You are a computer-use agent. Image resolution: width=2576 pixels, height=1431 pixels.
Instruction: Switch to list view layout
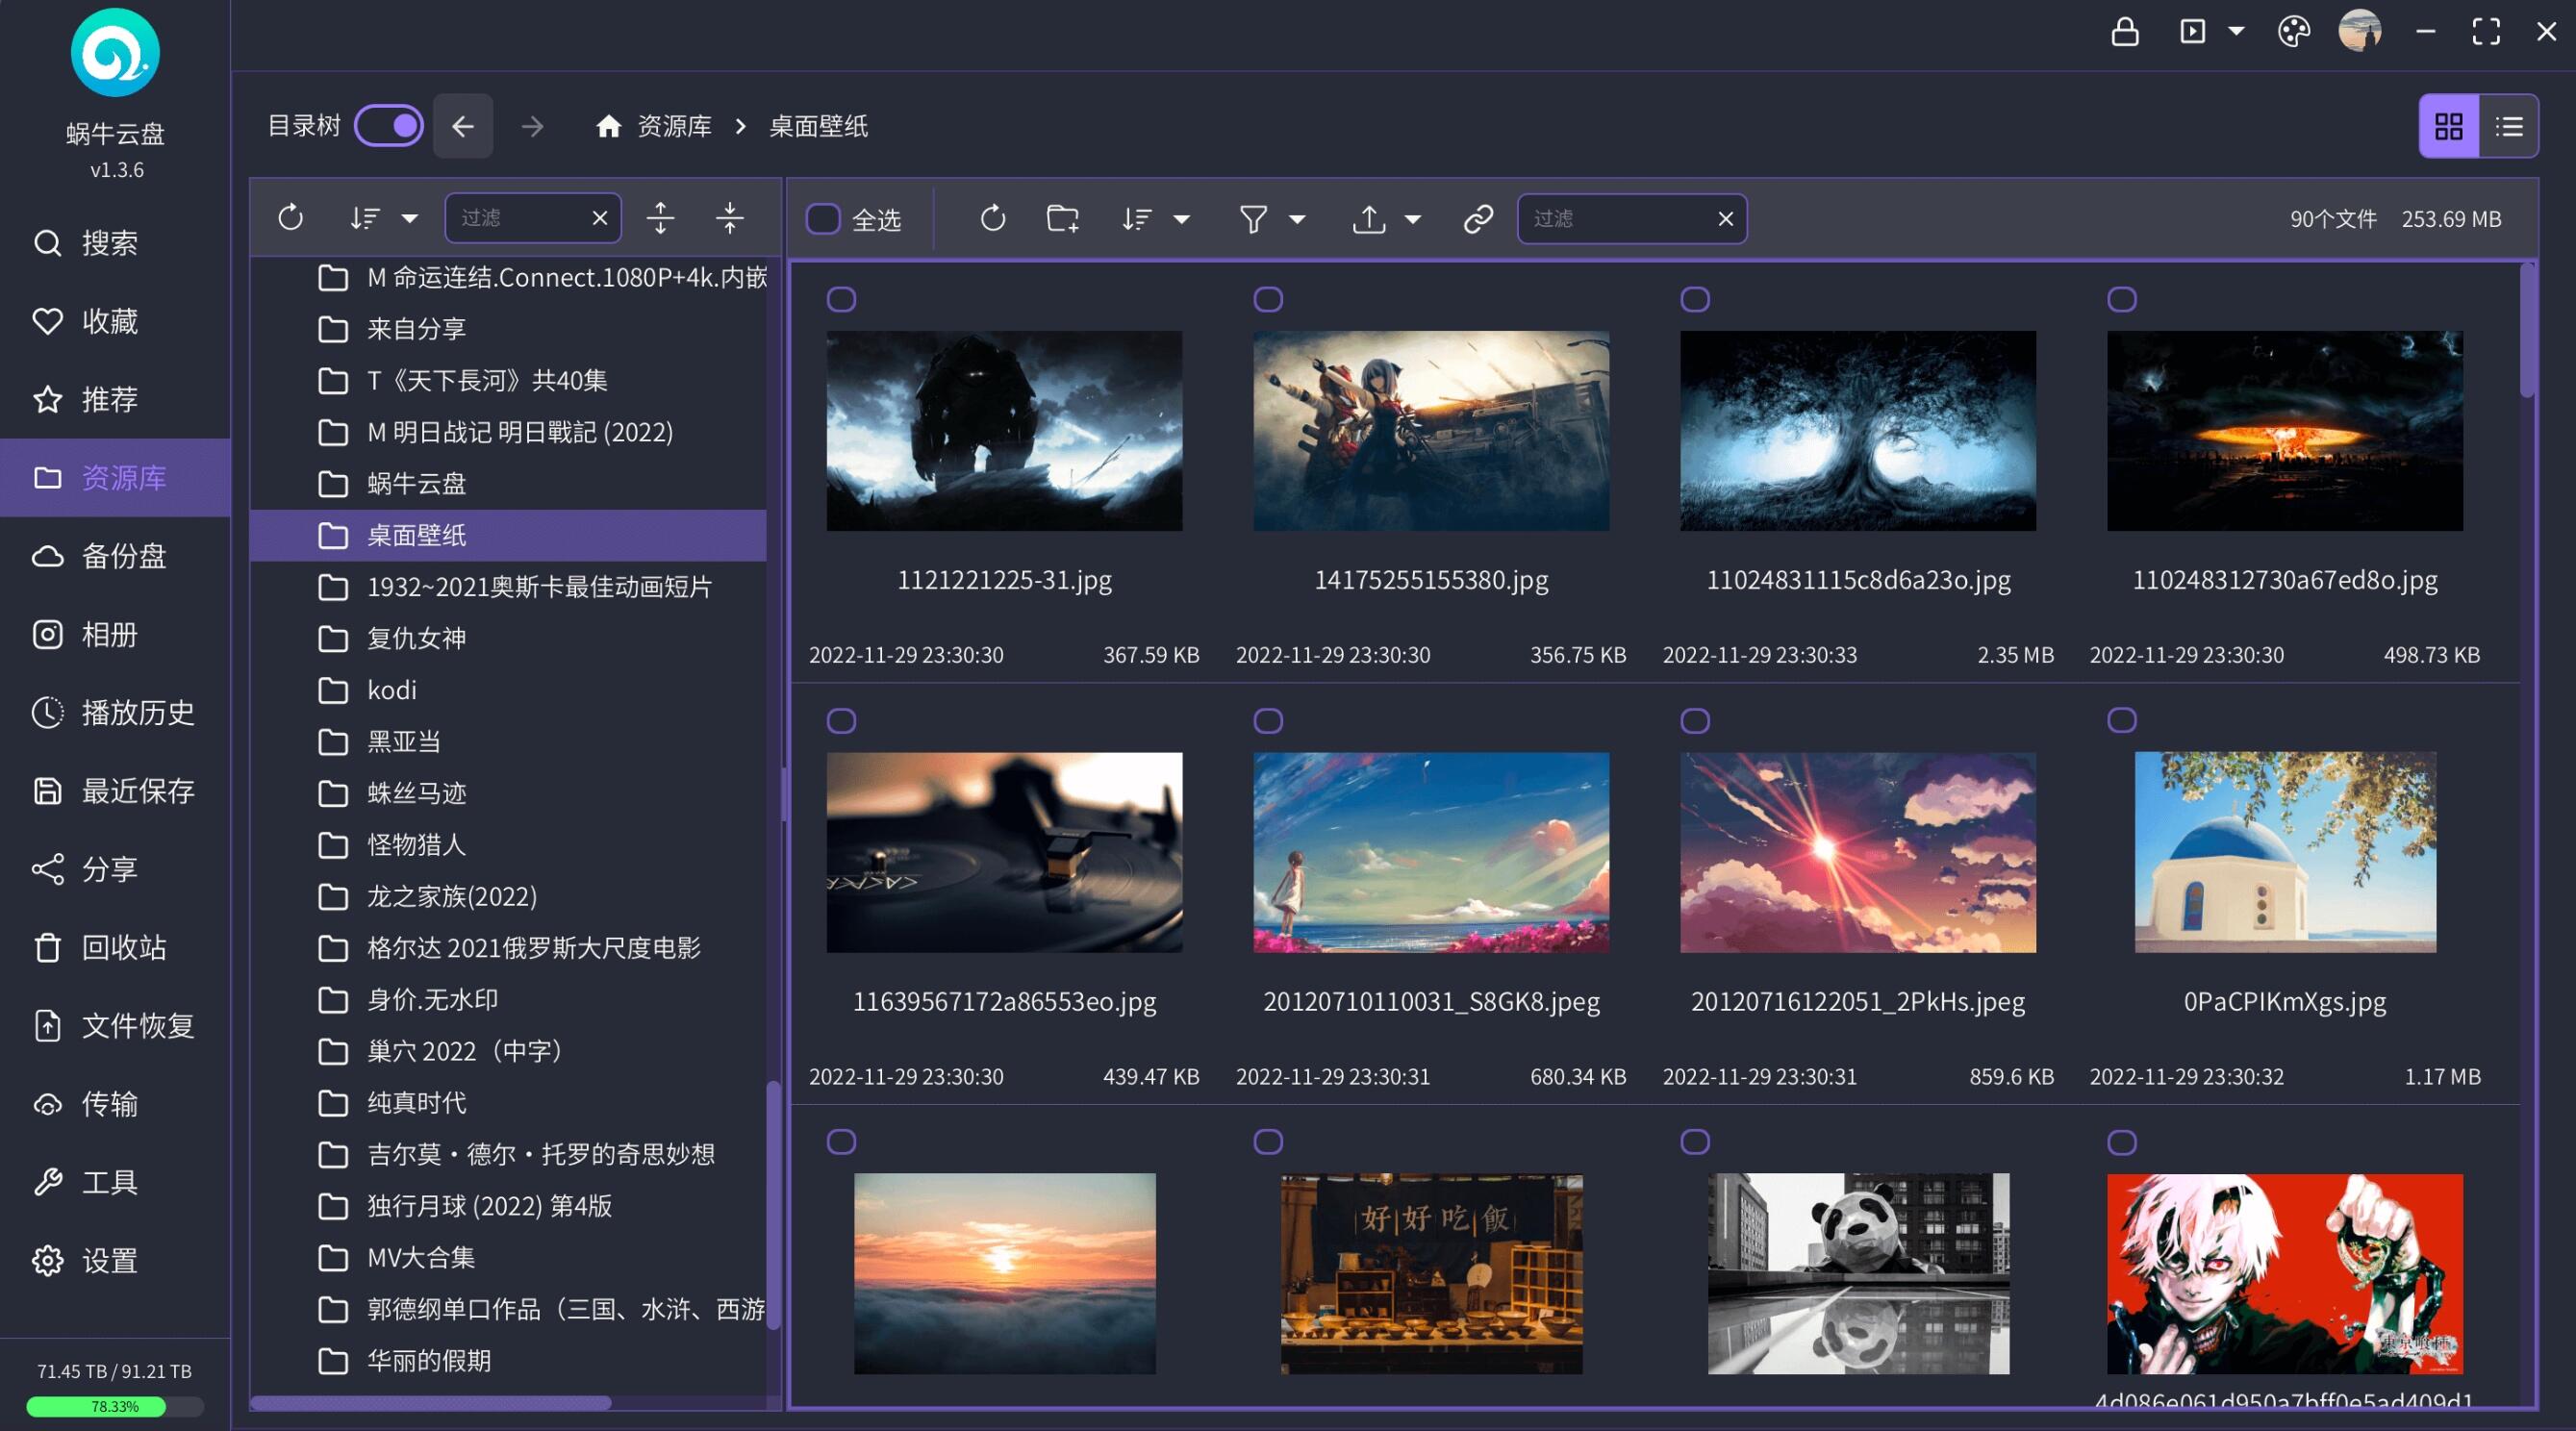coord(2508,126)
